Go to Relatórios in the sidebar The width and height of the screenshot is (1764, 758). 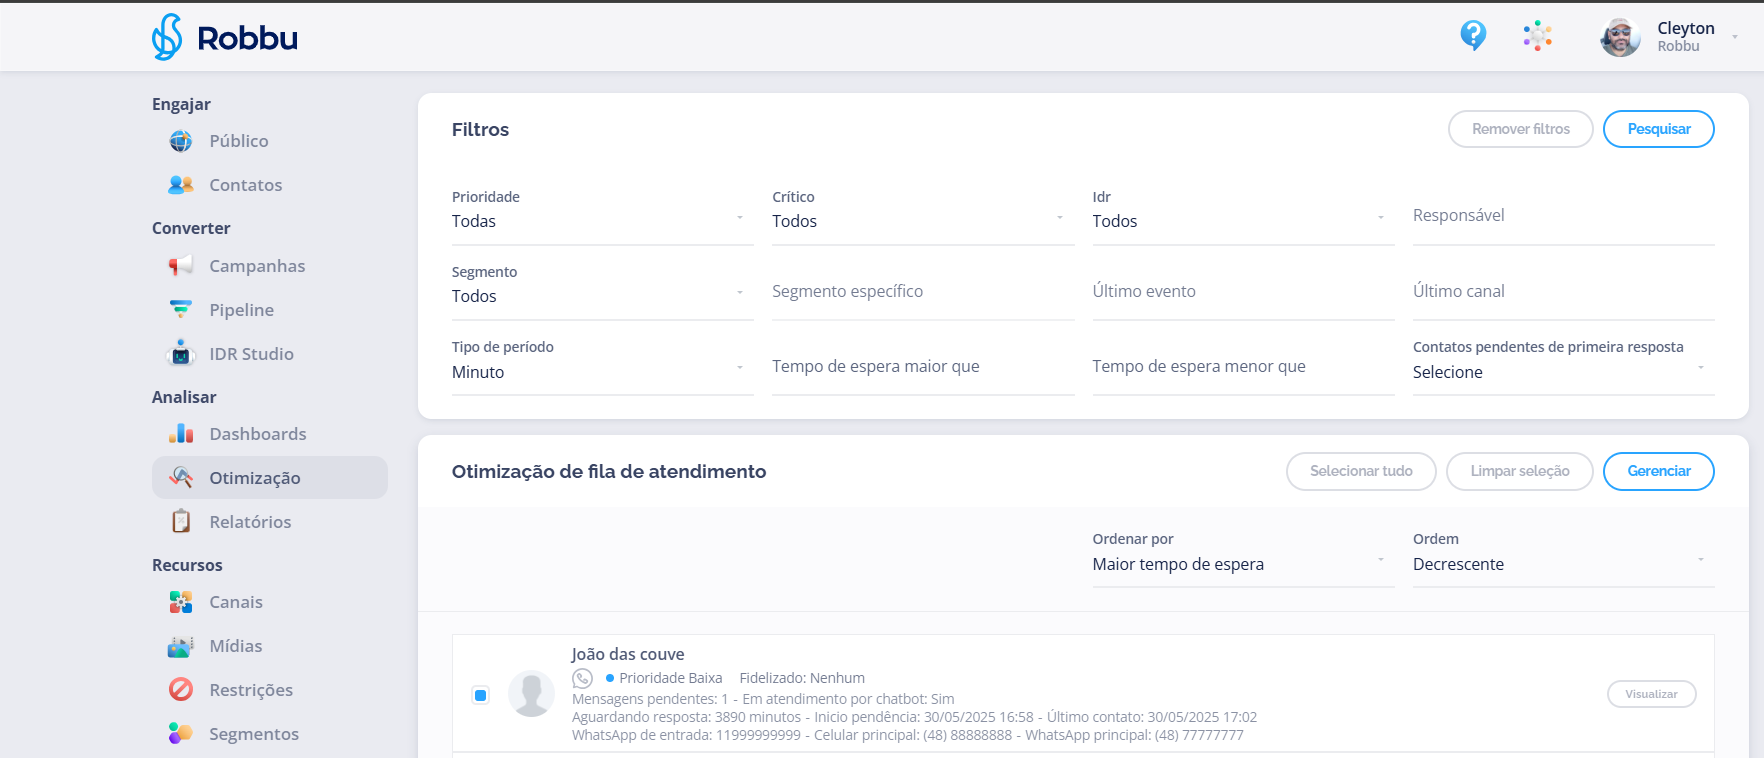coord(250,522)
